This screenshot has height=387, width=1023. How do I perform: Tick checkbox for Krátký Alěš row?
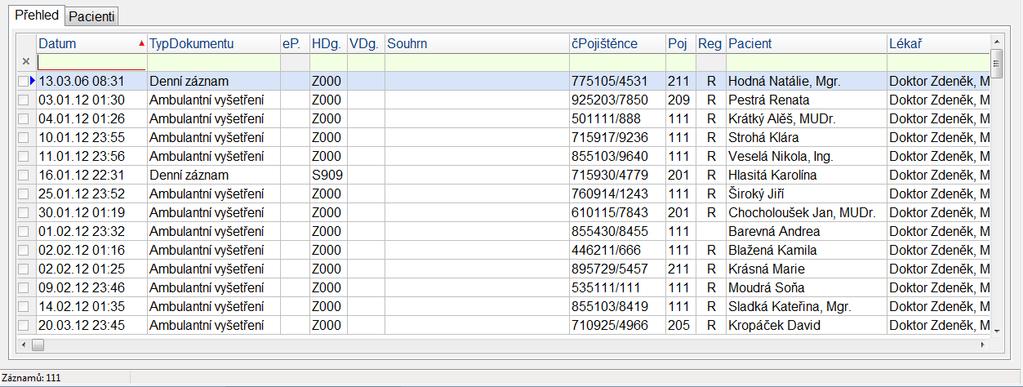23,119
